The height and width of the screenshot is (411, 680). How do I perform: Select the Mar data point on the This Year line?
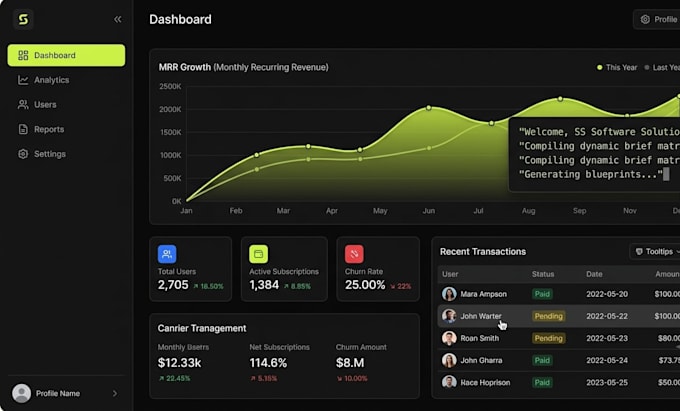[x=308, y=147]
